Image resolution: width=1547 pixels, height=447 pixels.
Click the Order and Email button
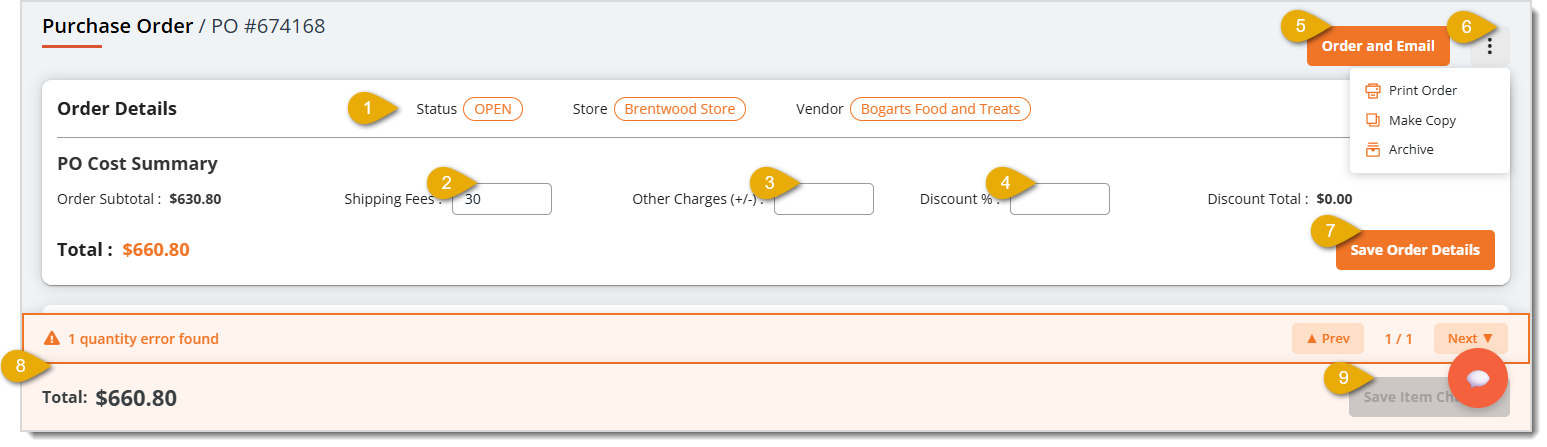(x=1377, y=46)
